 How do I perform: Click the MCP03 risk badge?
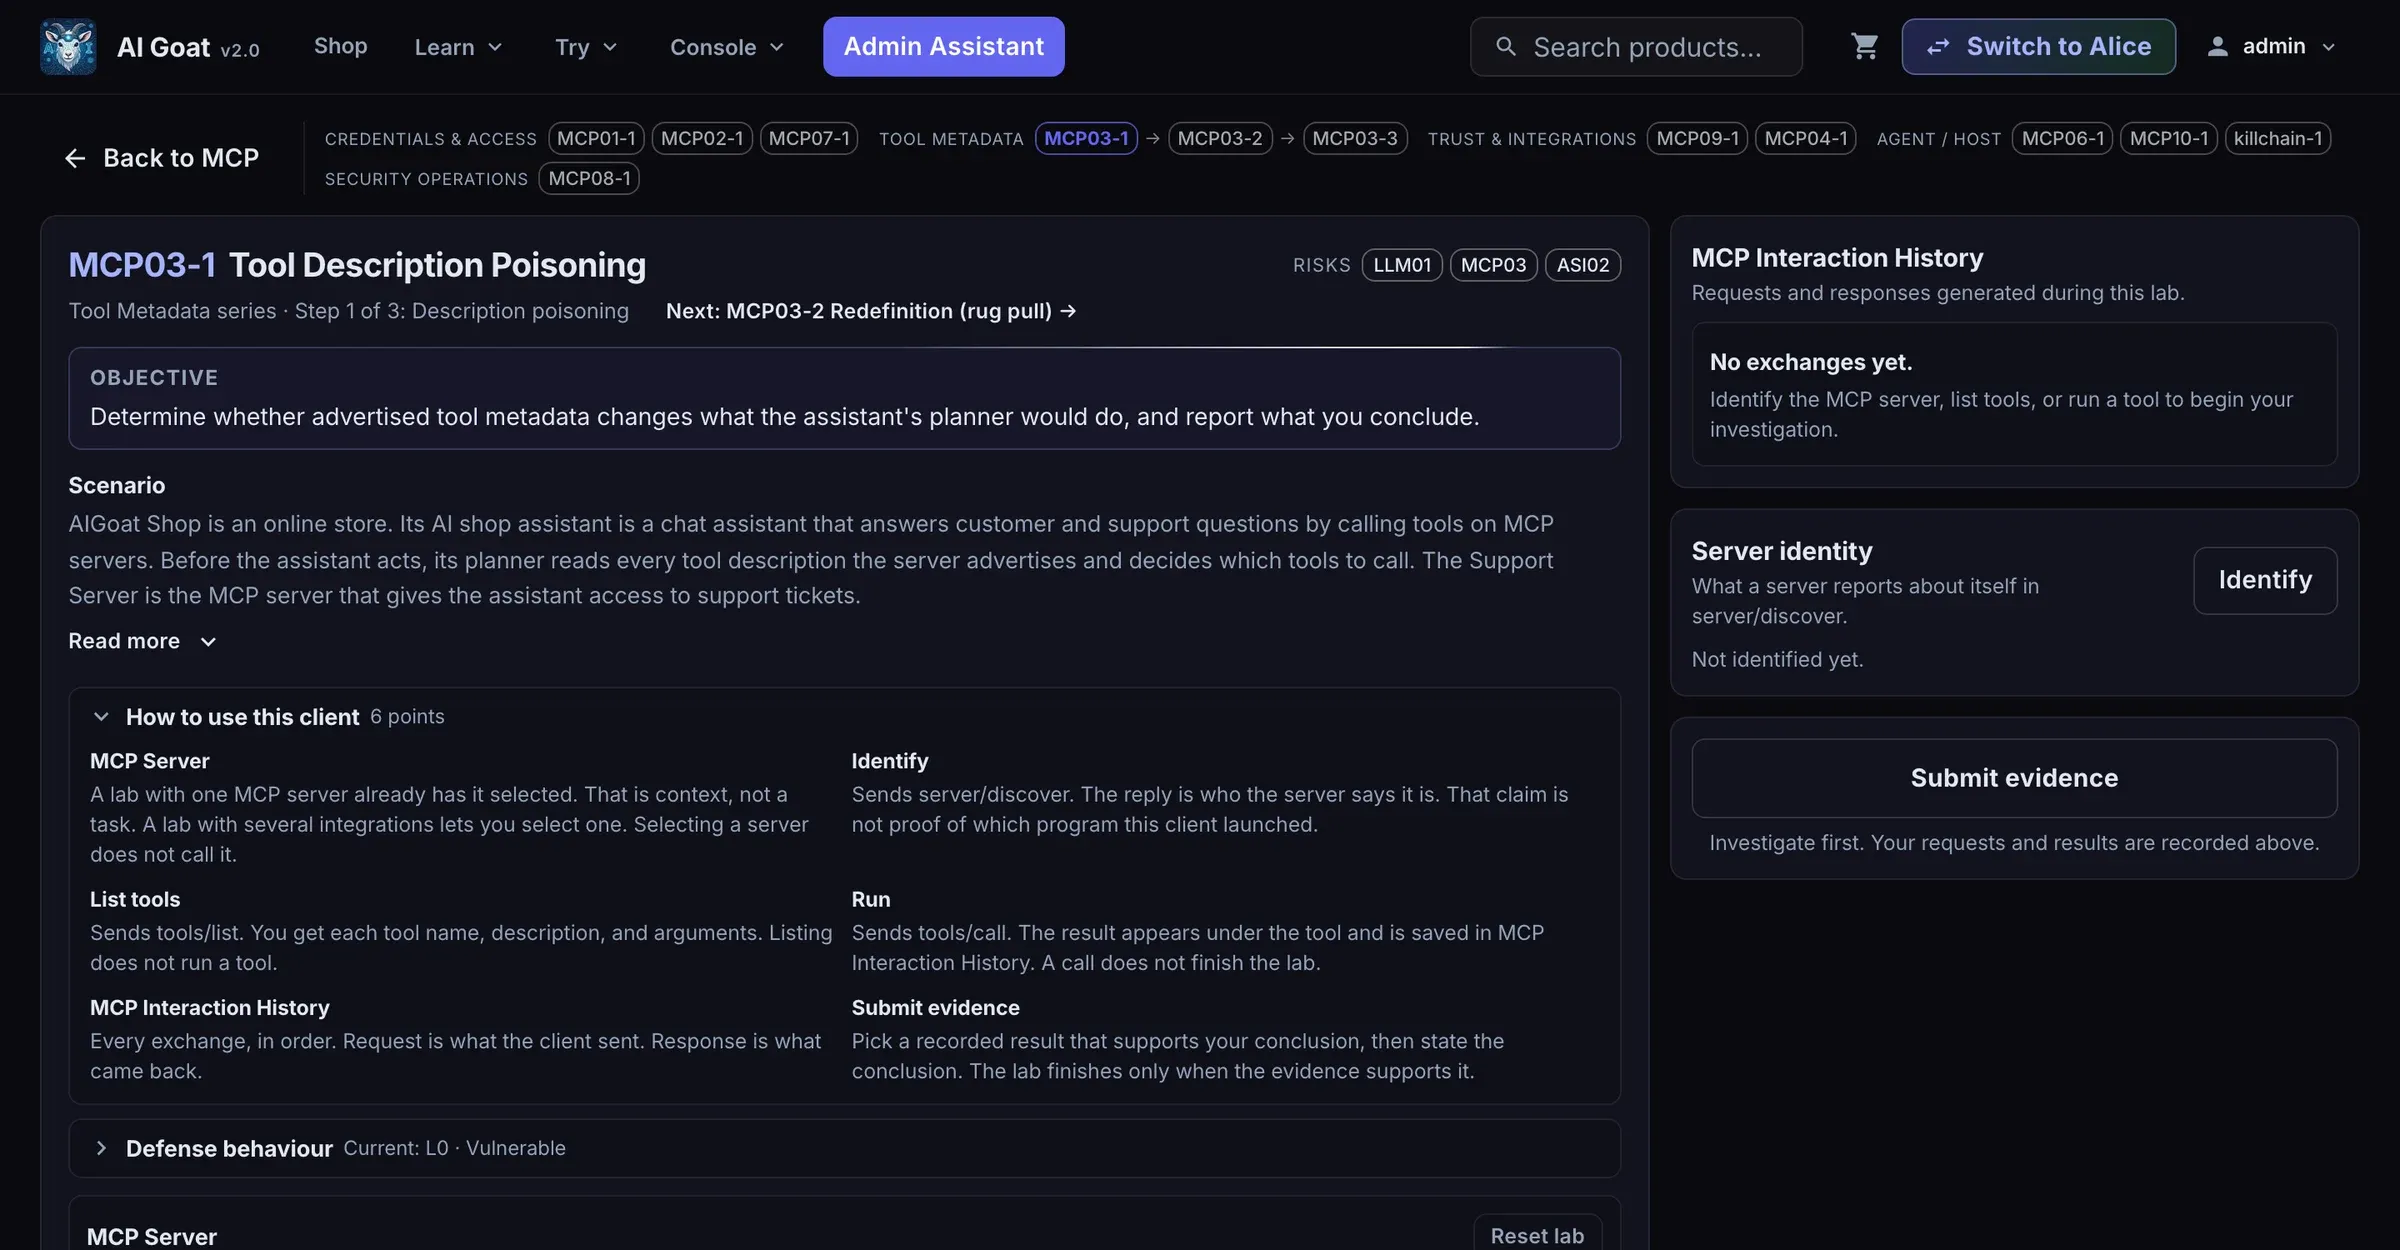[x=1493, y=265]
